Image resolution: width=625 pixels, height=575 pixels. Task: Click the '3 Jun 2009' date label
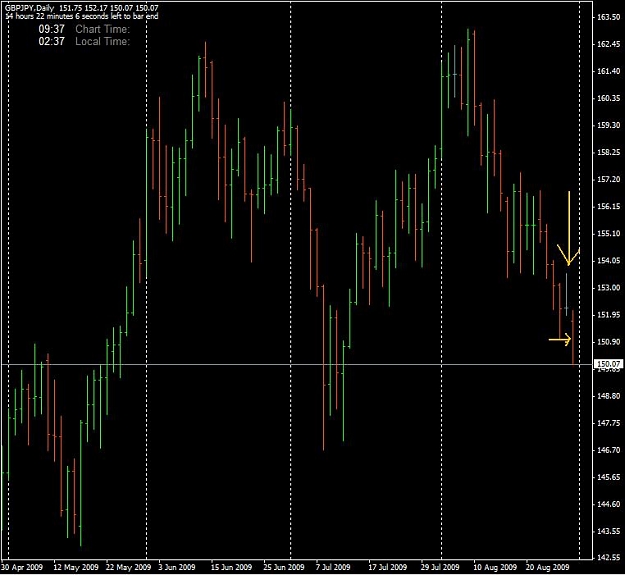pyautogui.click(x=177, y=567)
